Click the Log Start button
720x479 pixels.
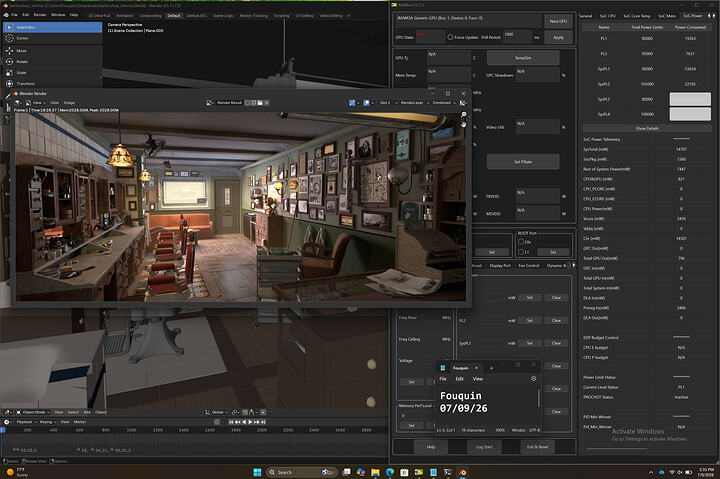pos(484,447)
